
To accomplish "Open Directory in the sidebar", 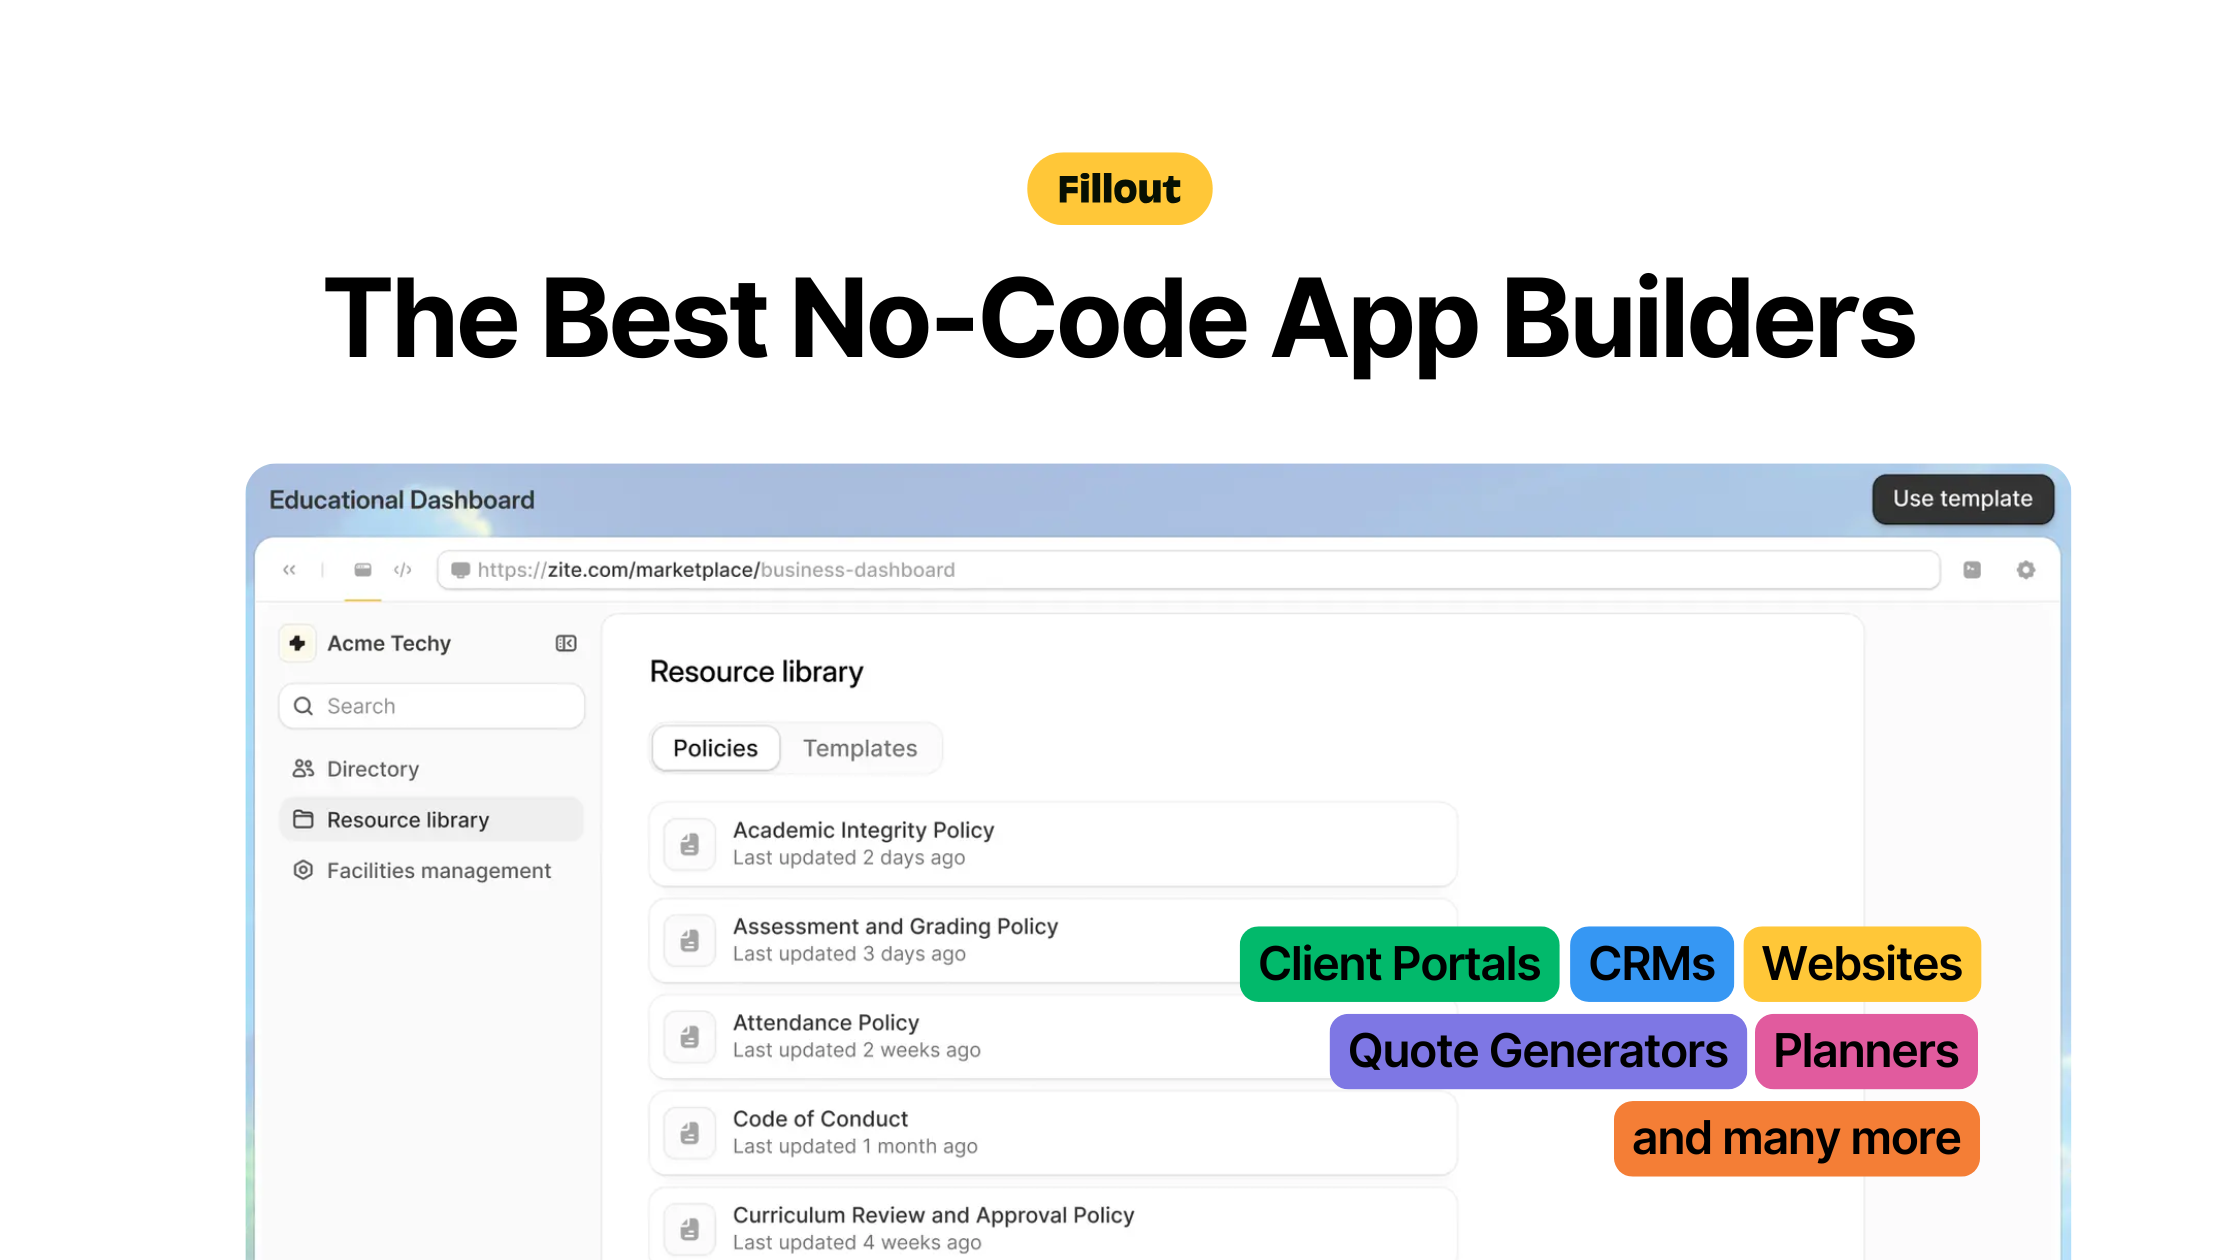I will click(431, 768).
